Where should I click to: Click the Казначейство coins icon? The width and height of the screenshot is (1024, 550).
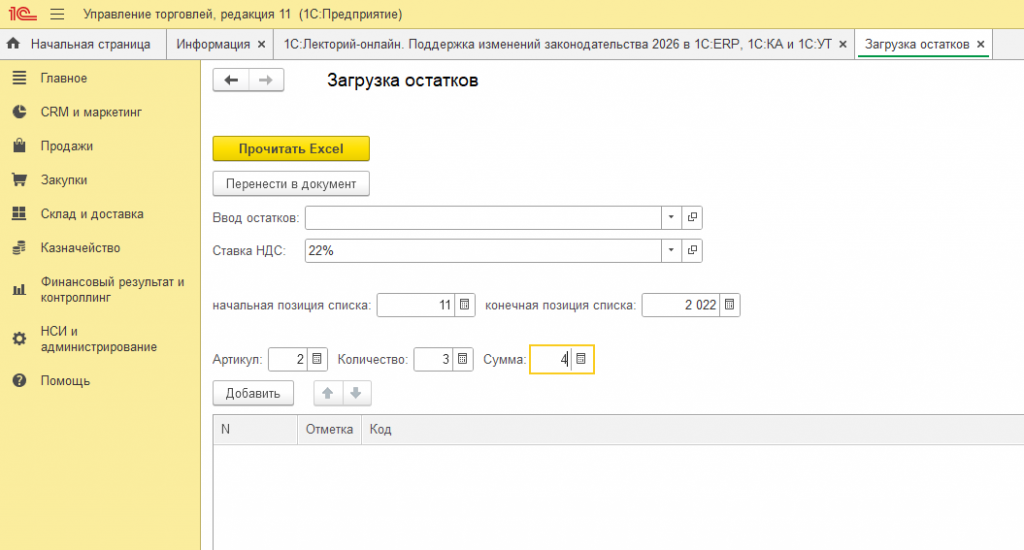tap(20, 248)
